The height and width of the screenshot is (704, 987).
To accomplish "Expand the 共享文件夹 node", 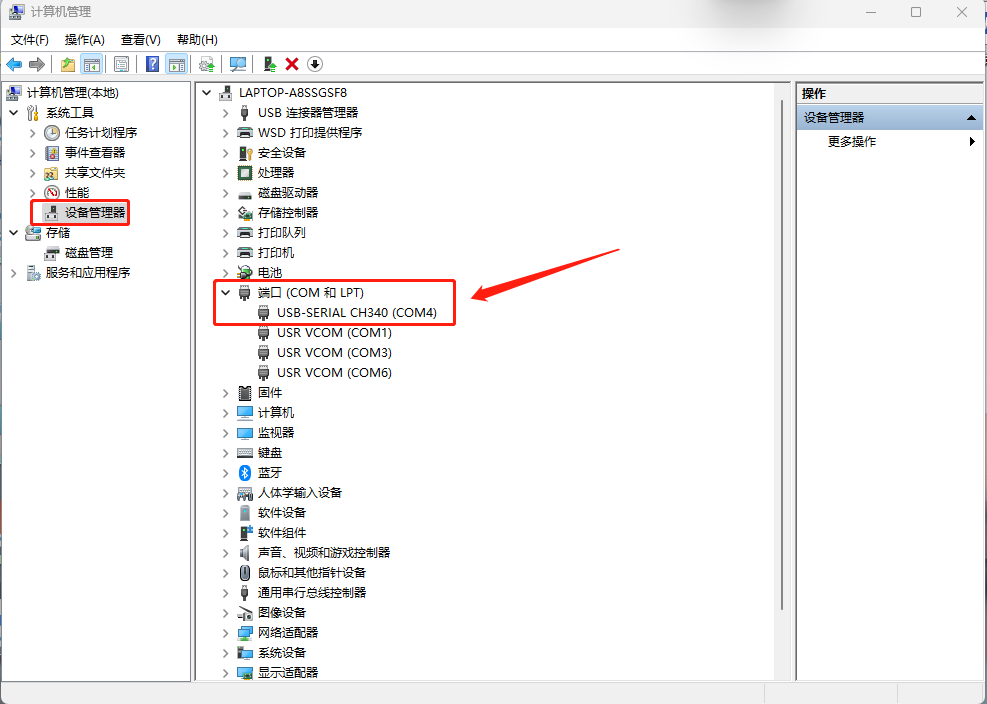I will point(33,173).
